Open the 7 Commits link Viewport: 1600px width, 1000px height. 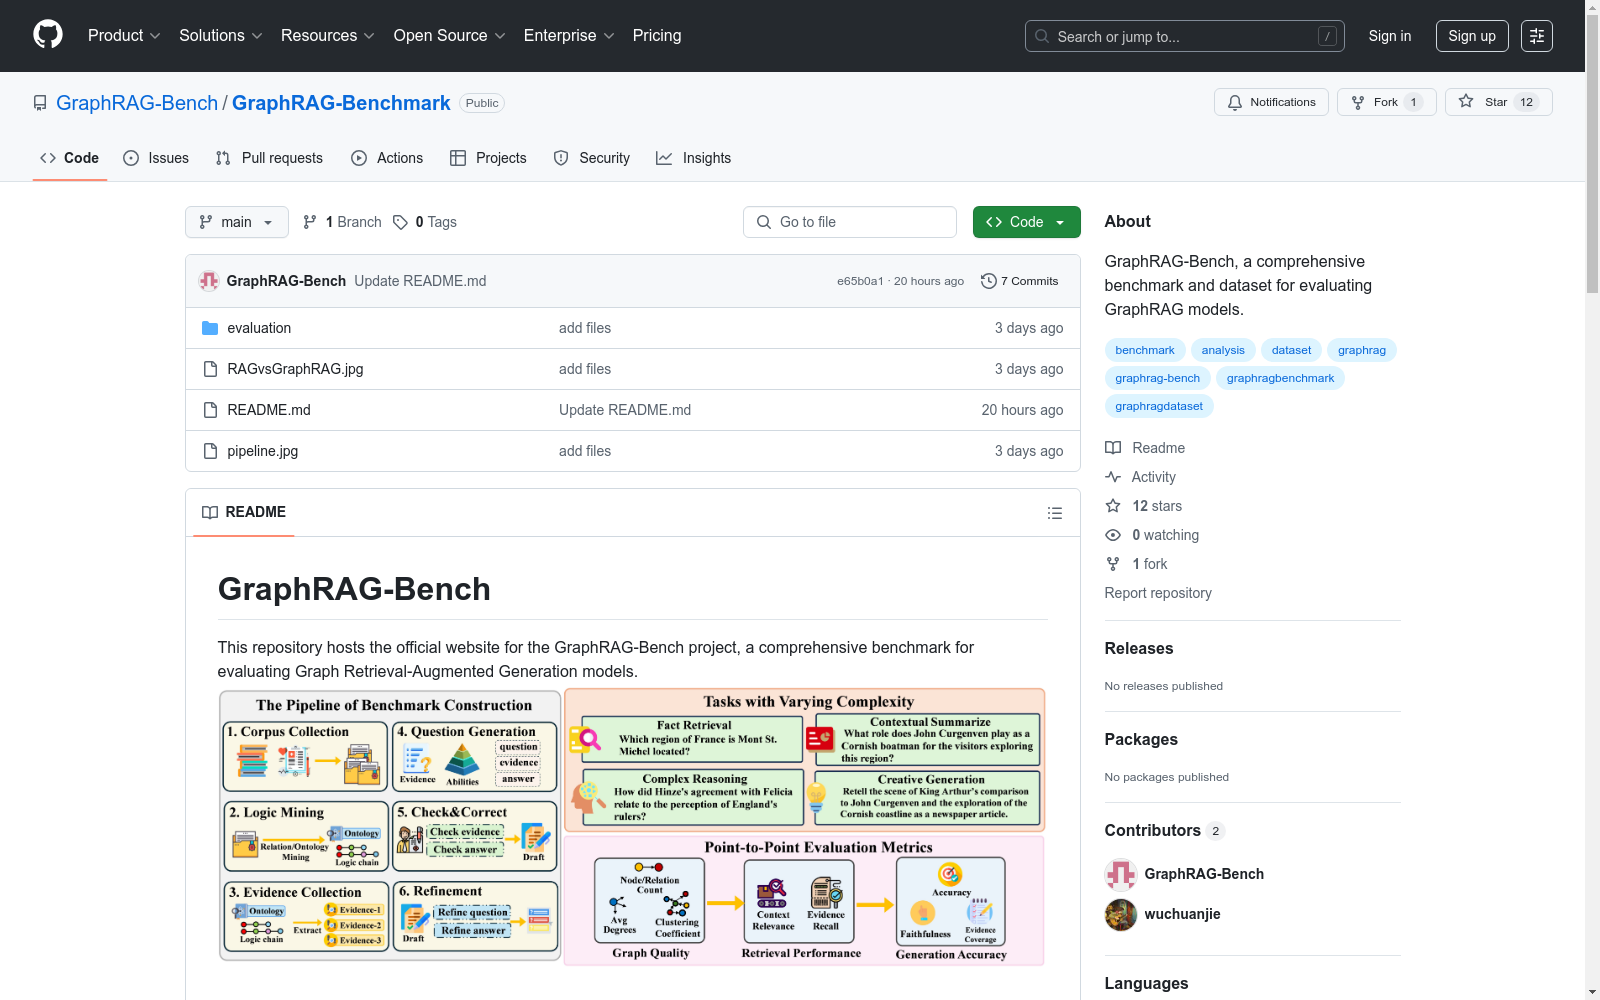pos(1020,281)
